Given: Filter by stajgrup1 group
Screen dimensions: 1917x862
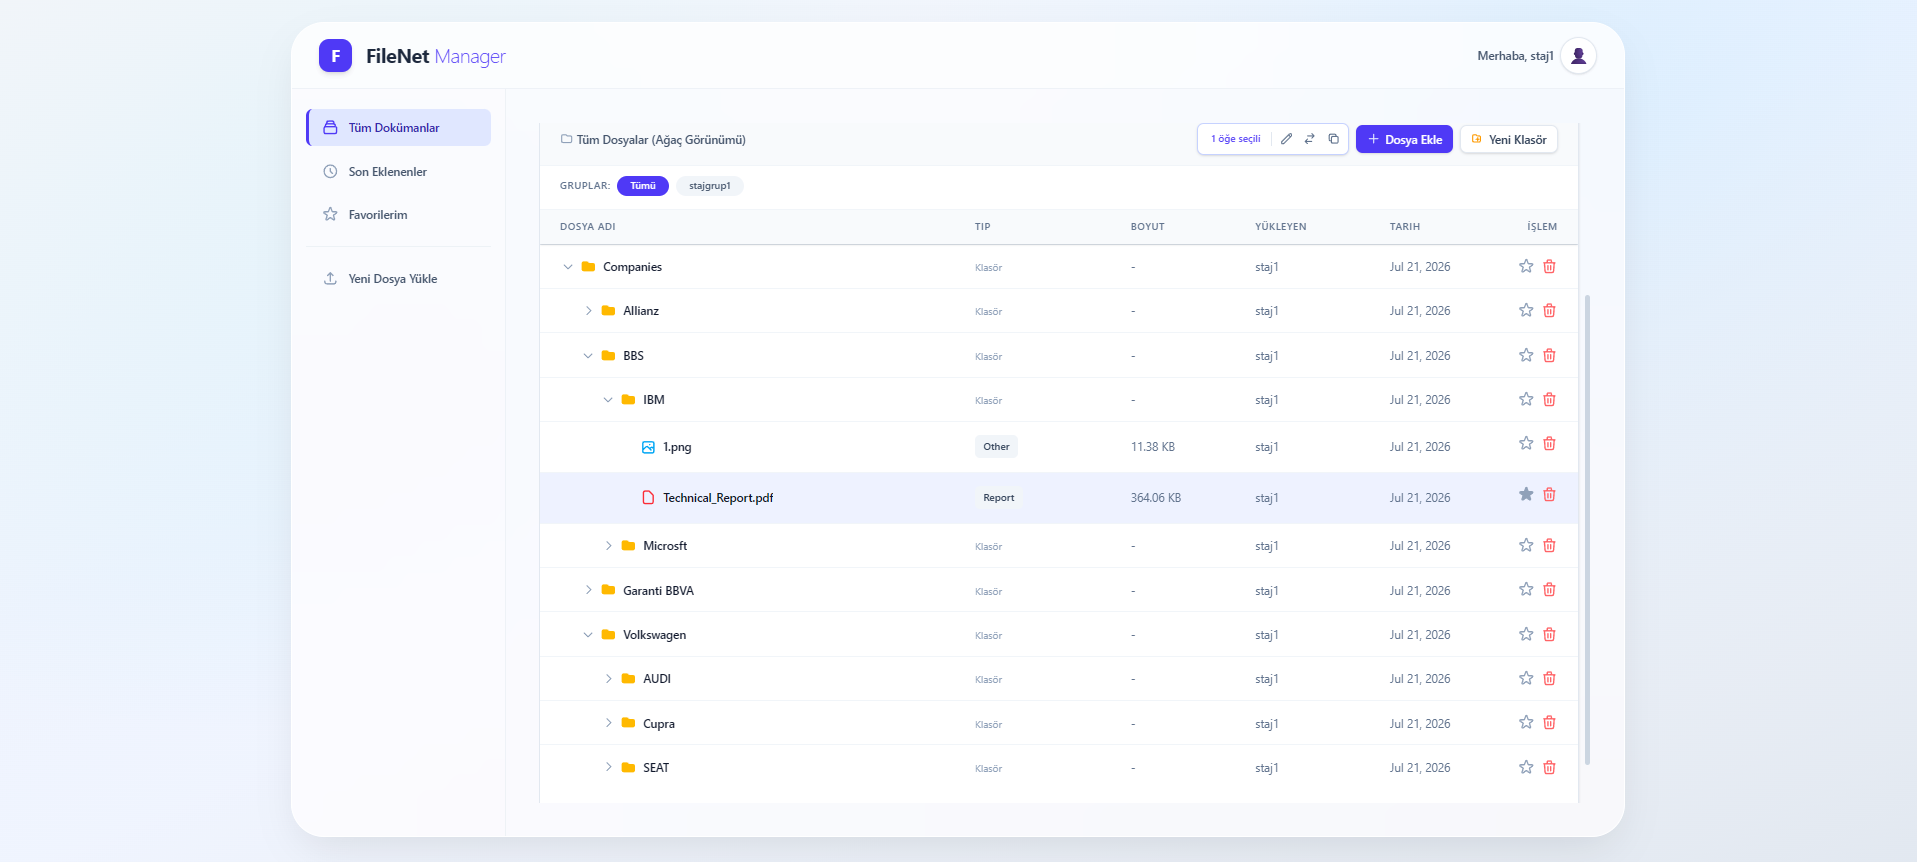Looking at the screenshot, I should click(x=710, y=186).
